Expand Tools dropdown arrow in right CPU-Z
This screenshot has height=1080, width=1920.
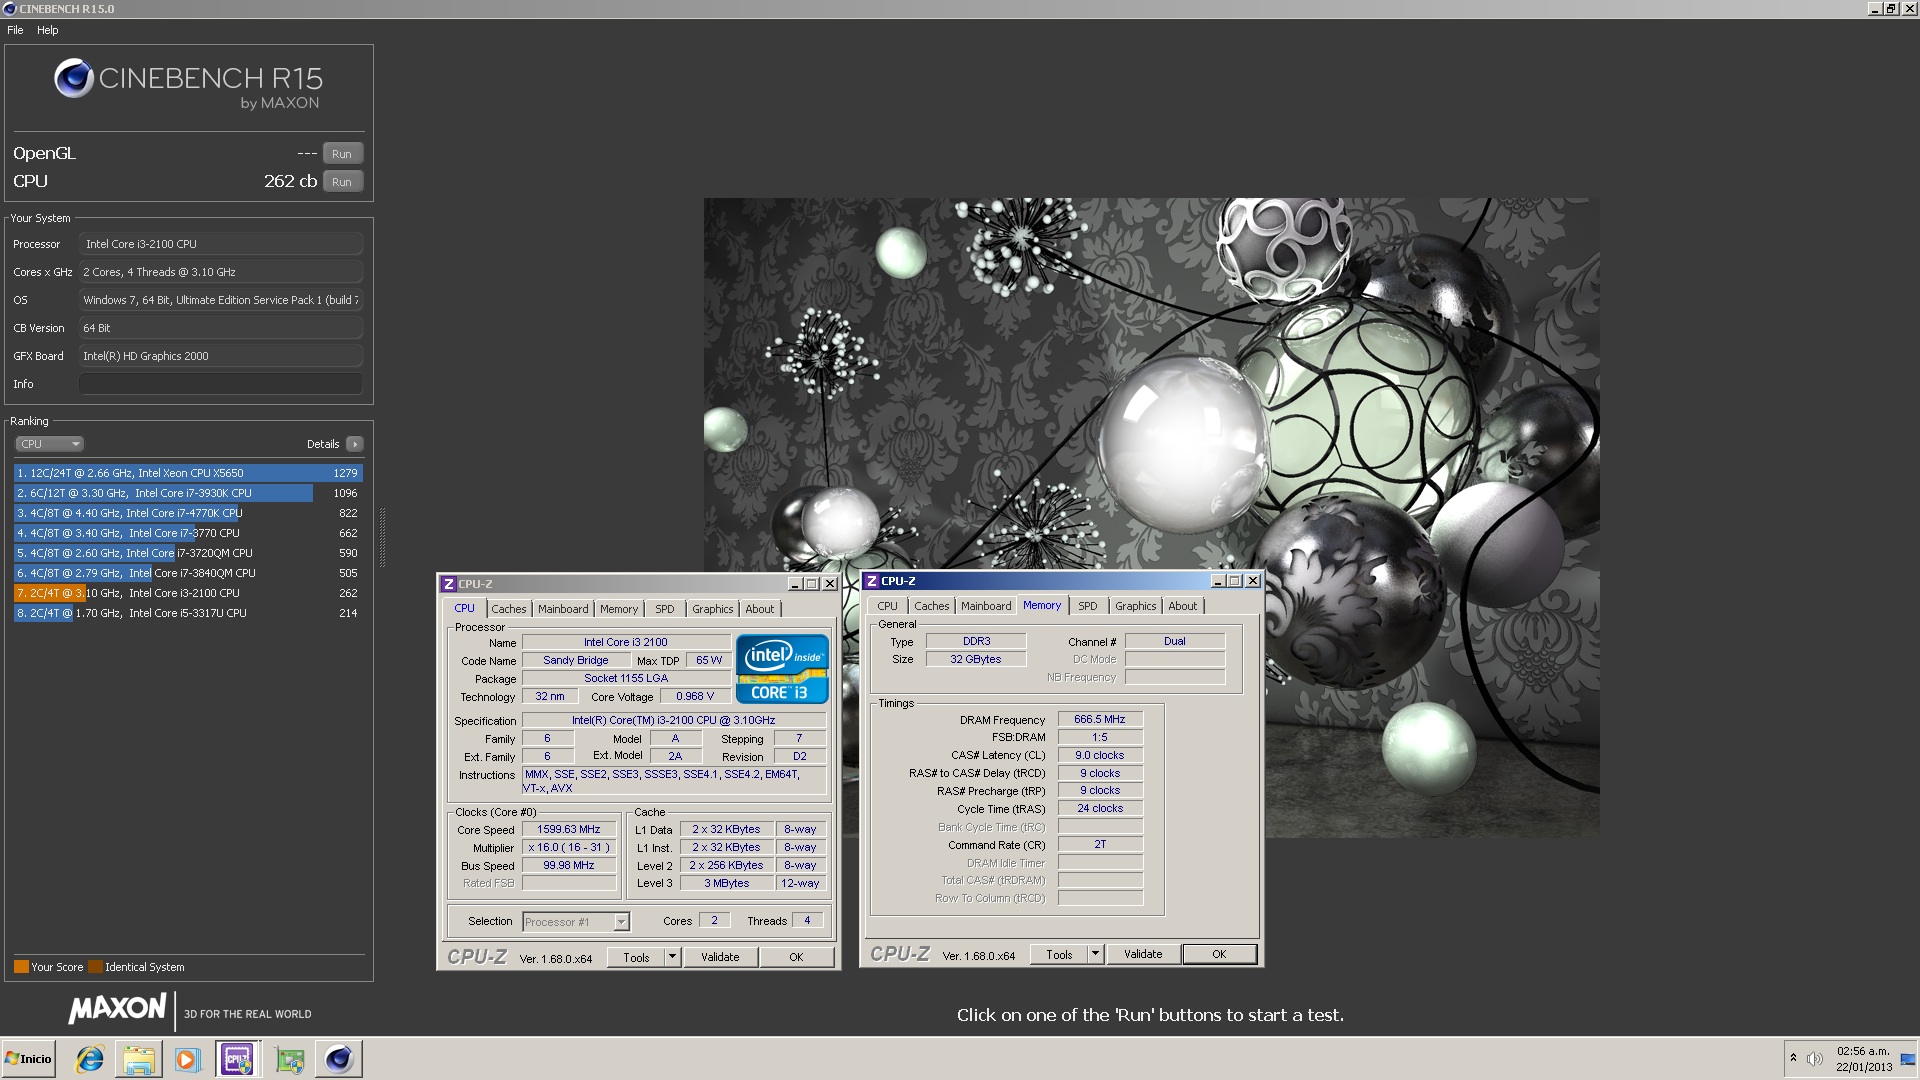[1096, 955]
